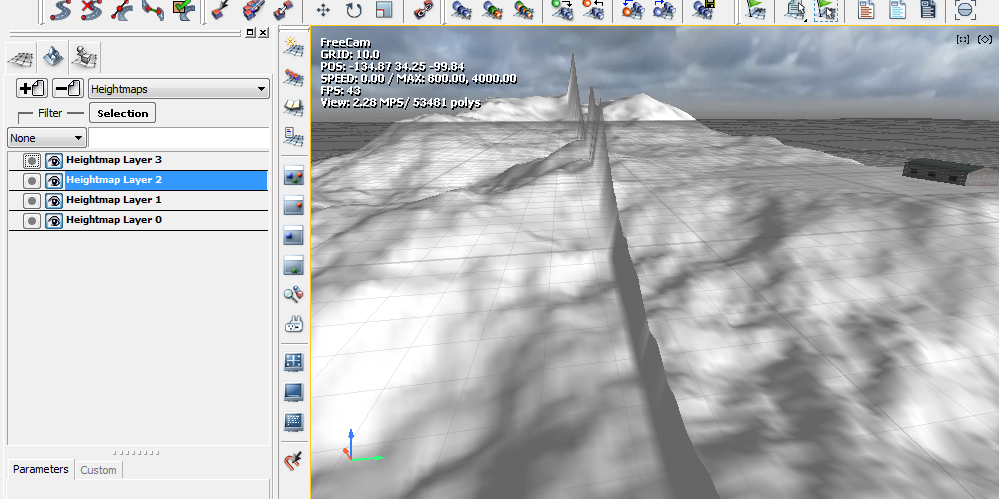
Task: Click the red-dots grid path icon
Action: click(x=293, y=76)
